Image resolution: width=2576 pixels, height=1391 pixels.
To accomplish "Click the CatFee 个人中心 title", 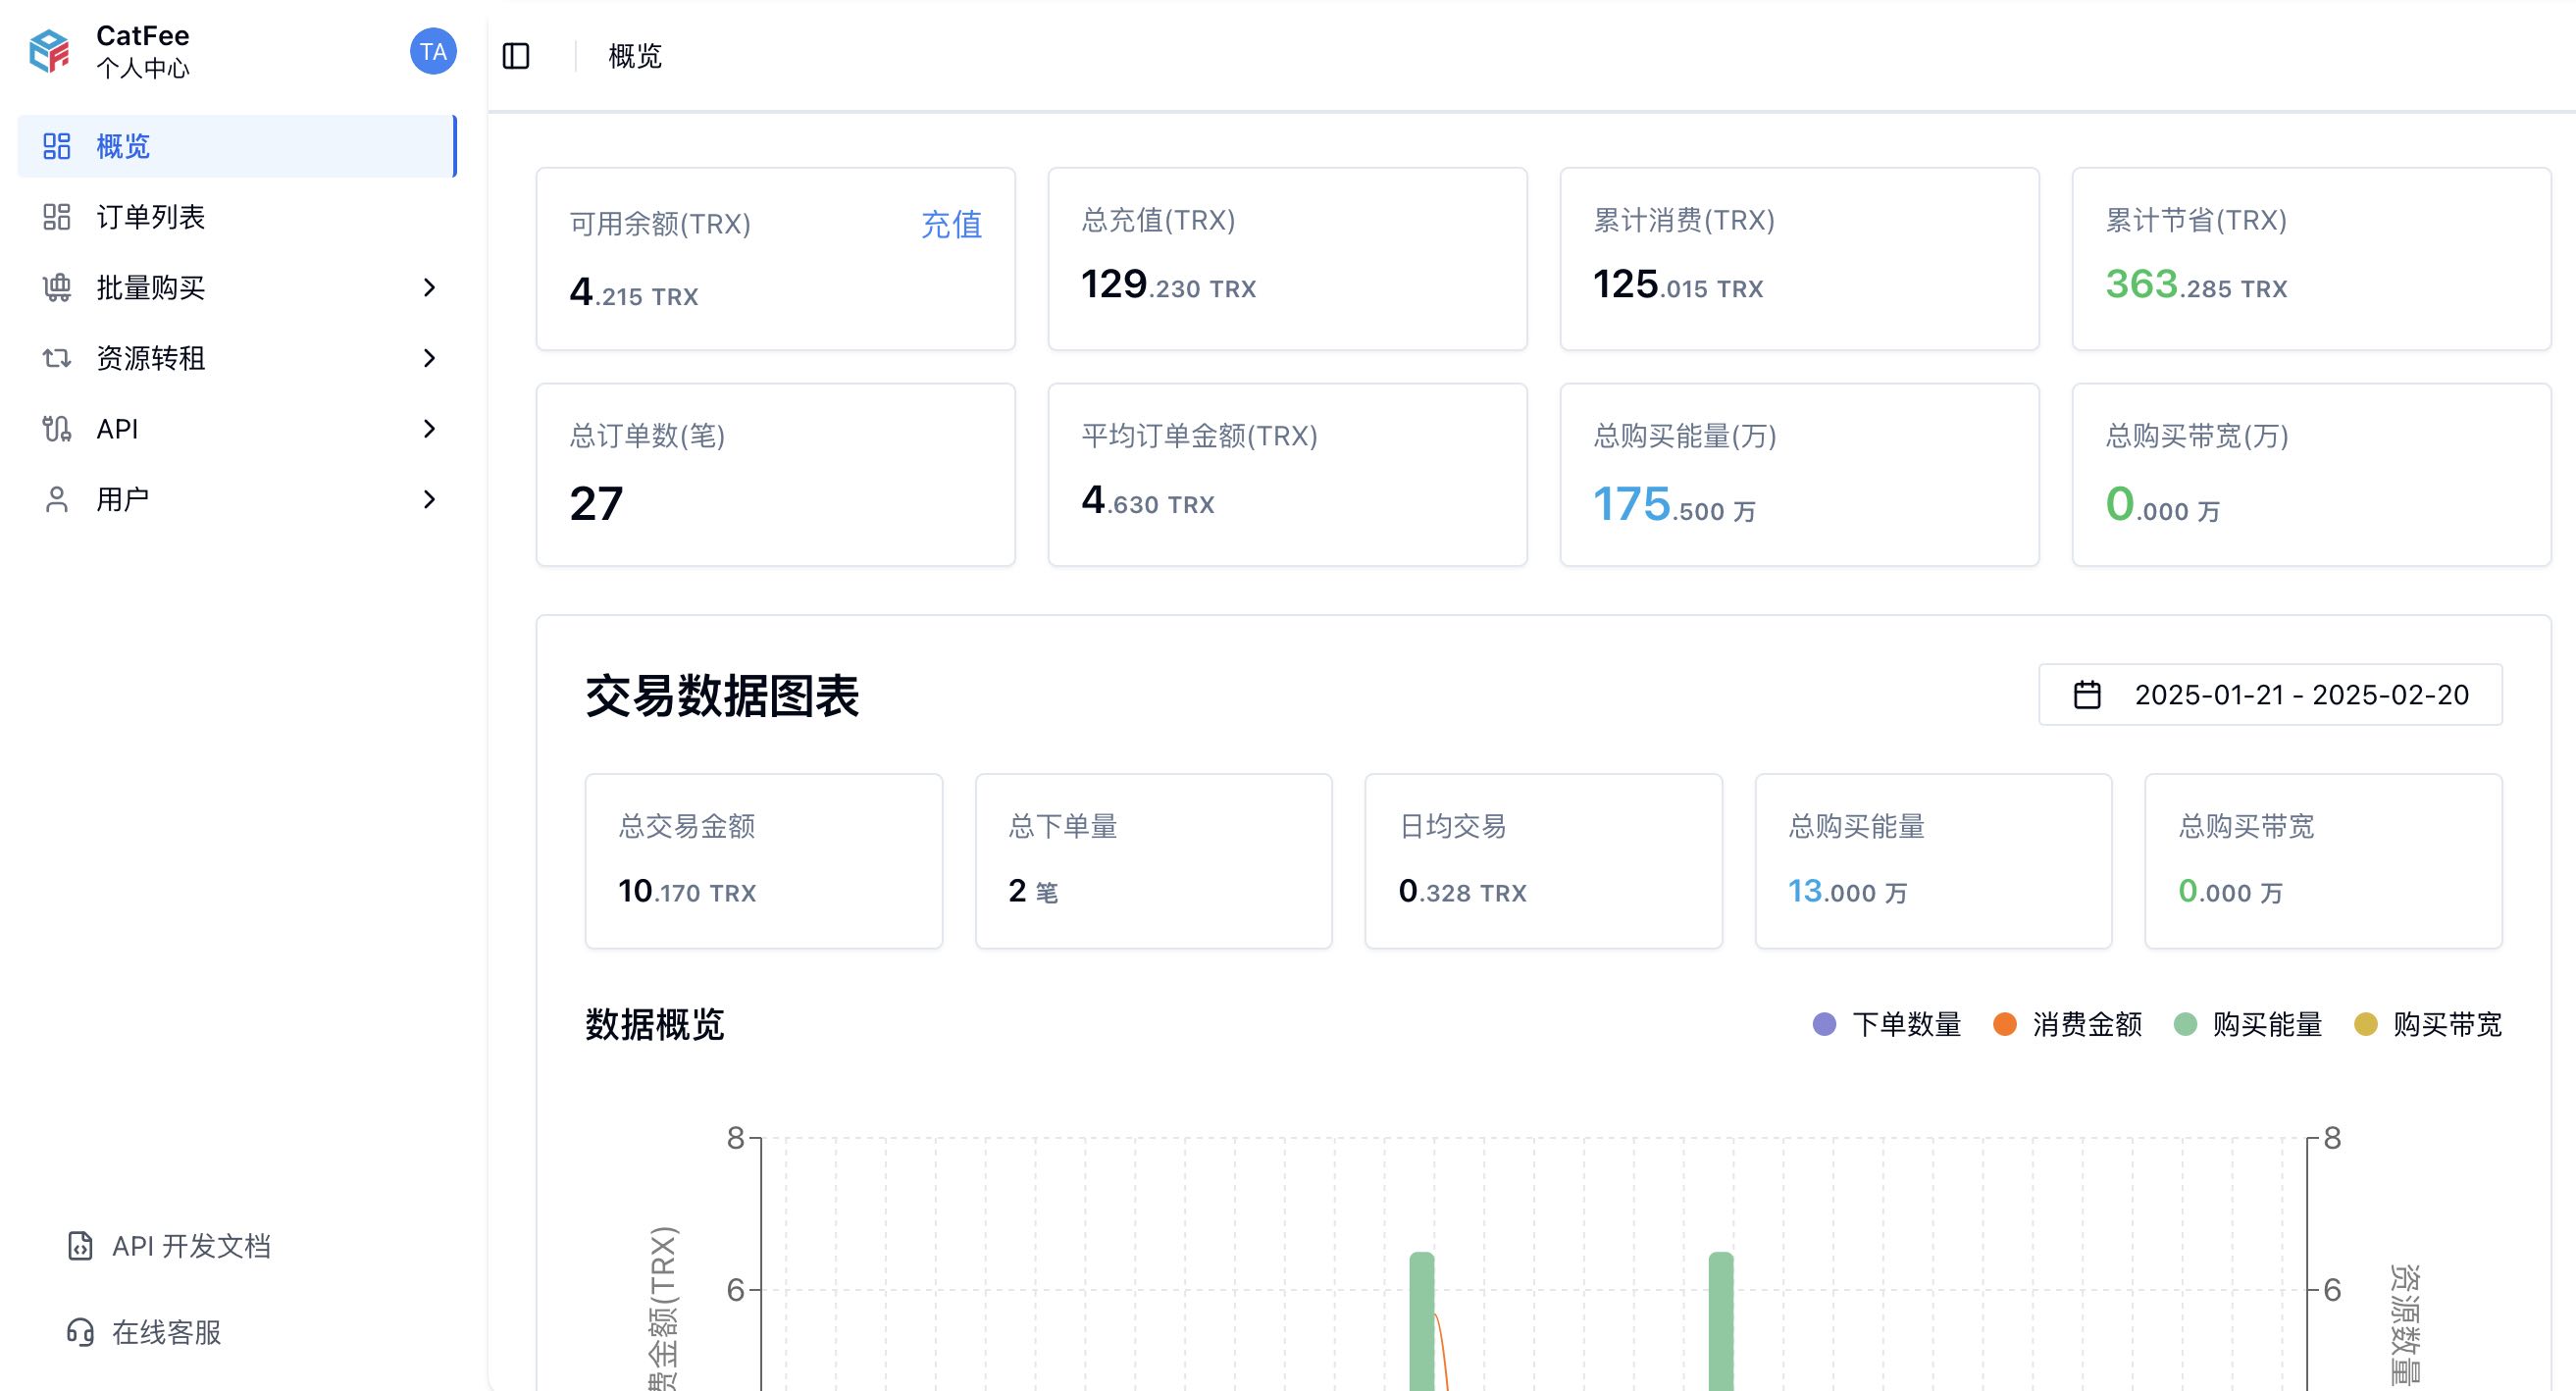I will point(142,51).
